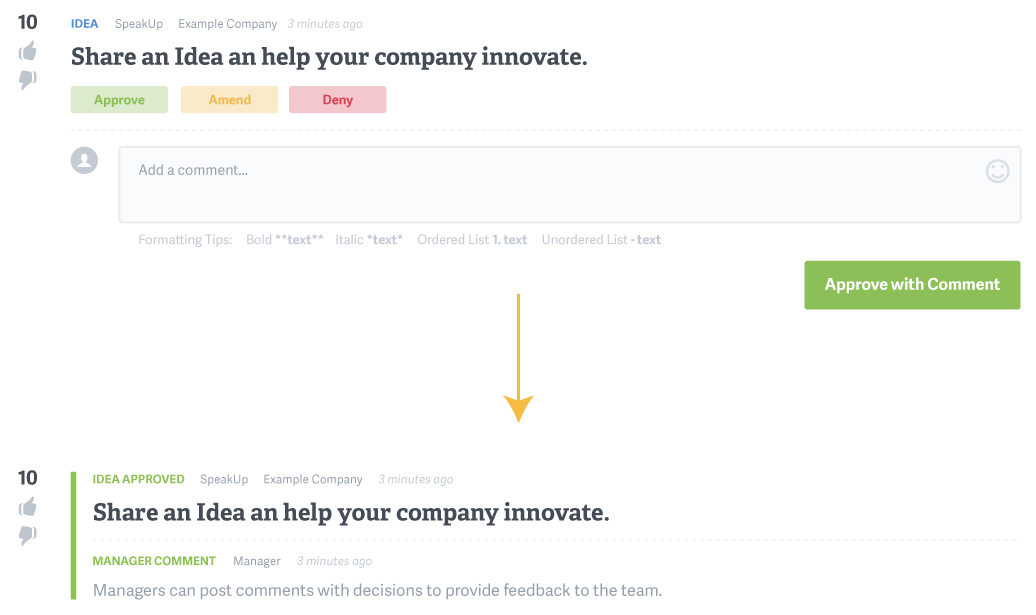Open SpeakUp link on top idea

point(139,24)
